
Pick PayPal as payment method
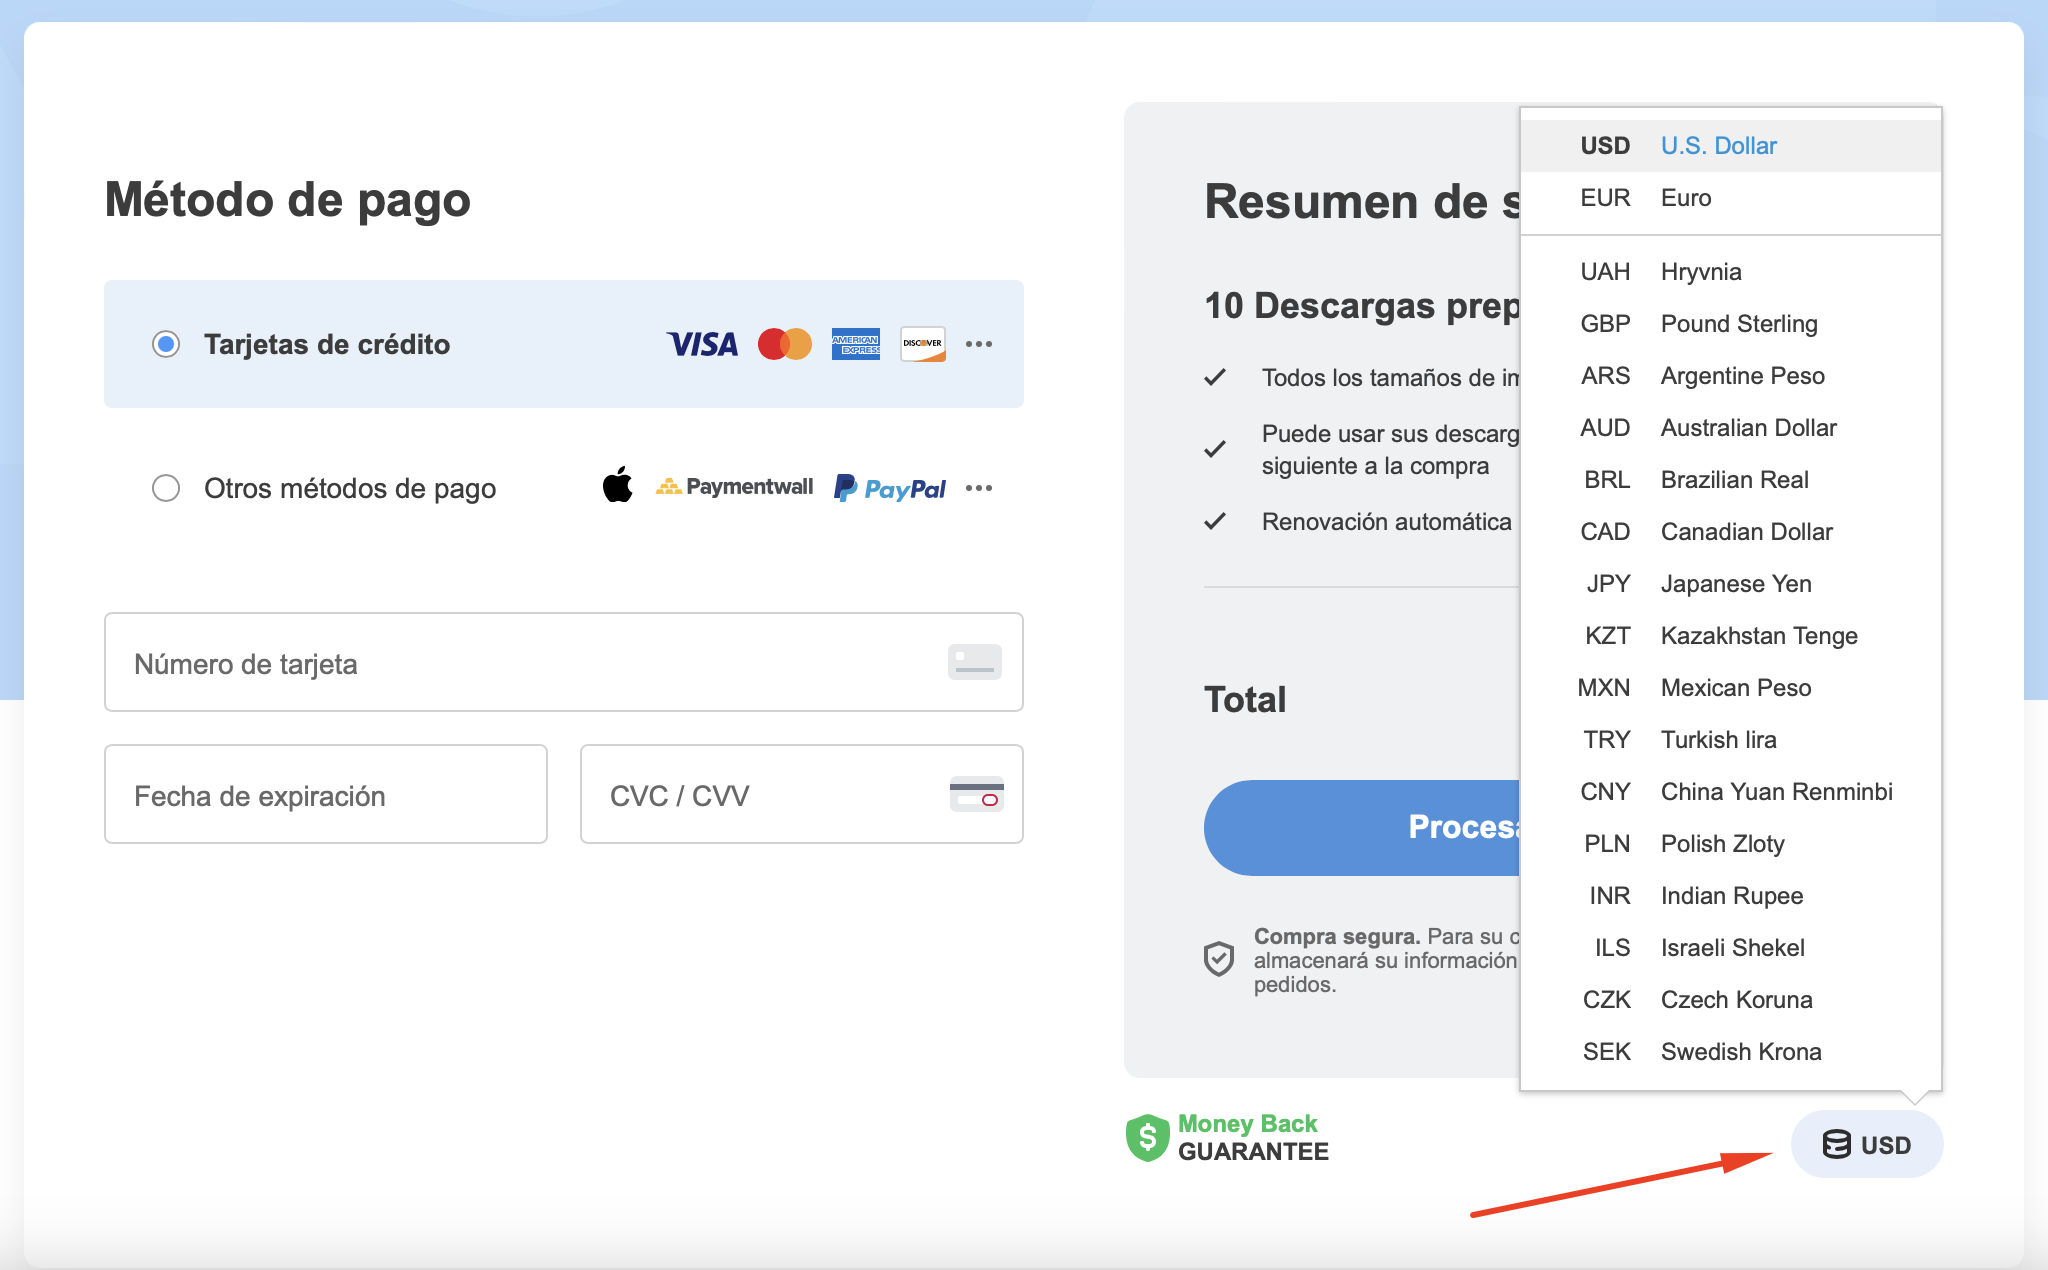pyautogui.click(x=888, y=487)
